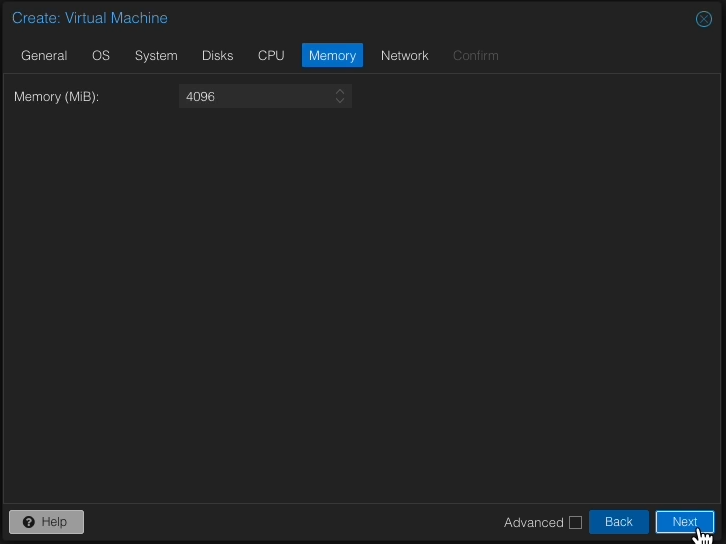Click the Back button

619,522
